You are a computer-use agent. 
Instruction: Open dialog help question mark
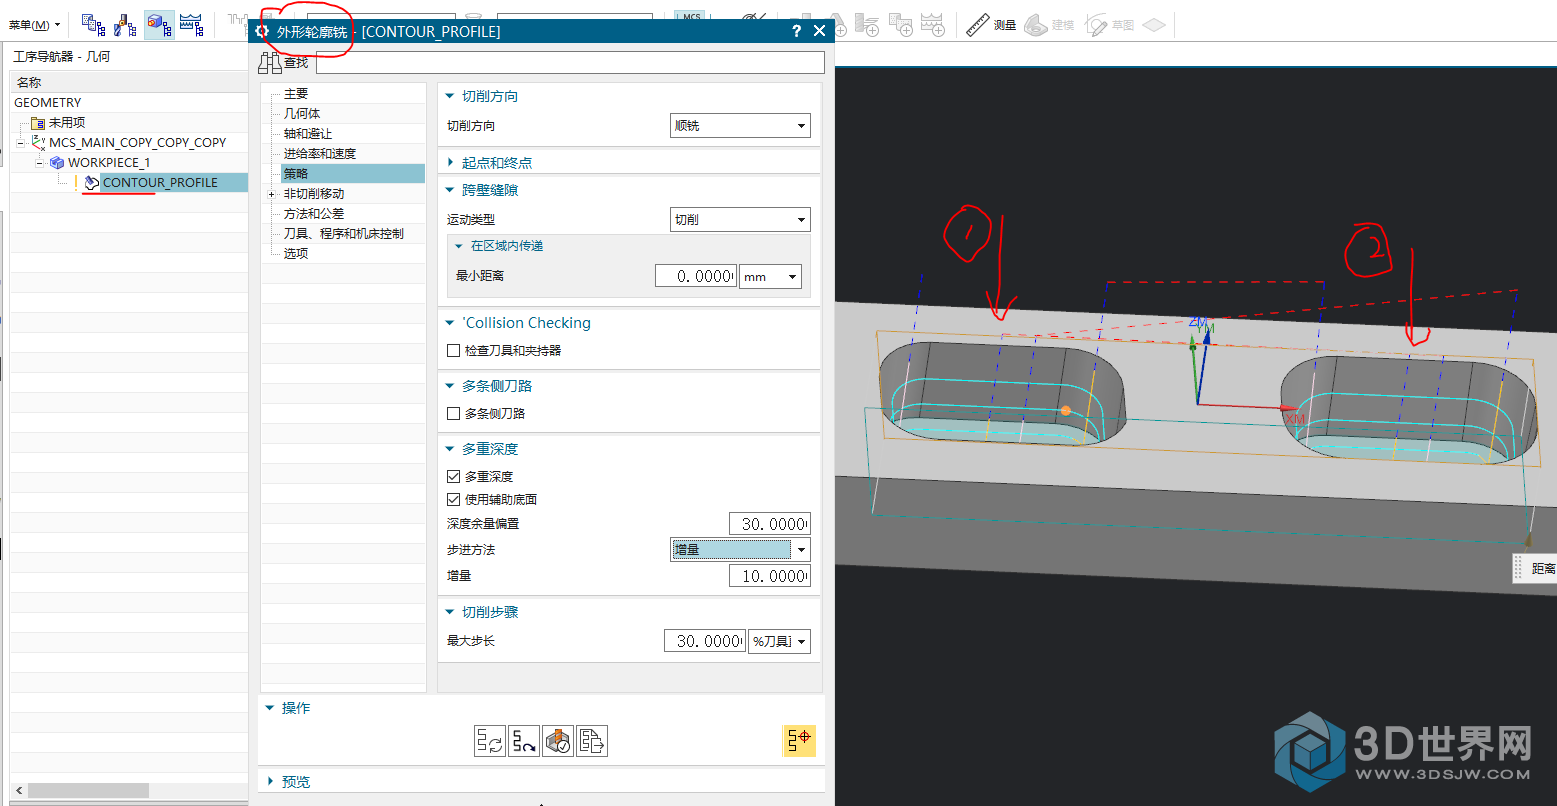(796, 31)
